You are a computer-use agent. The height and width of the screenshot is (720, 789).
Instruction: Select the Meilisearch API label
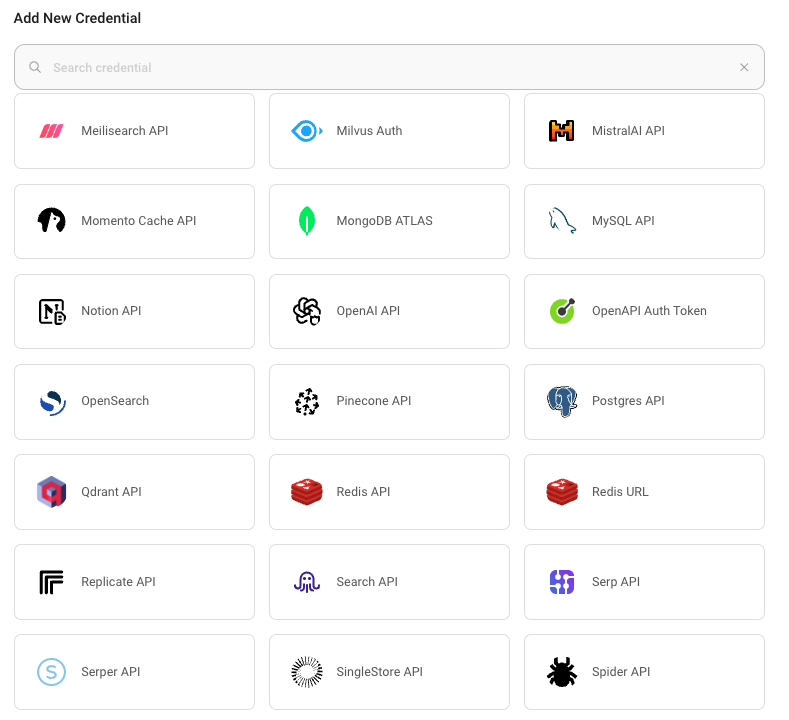tap(125, 131)
